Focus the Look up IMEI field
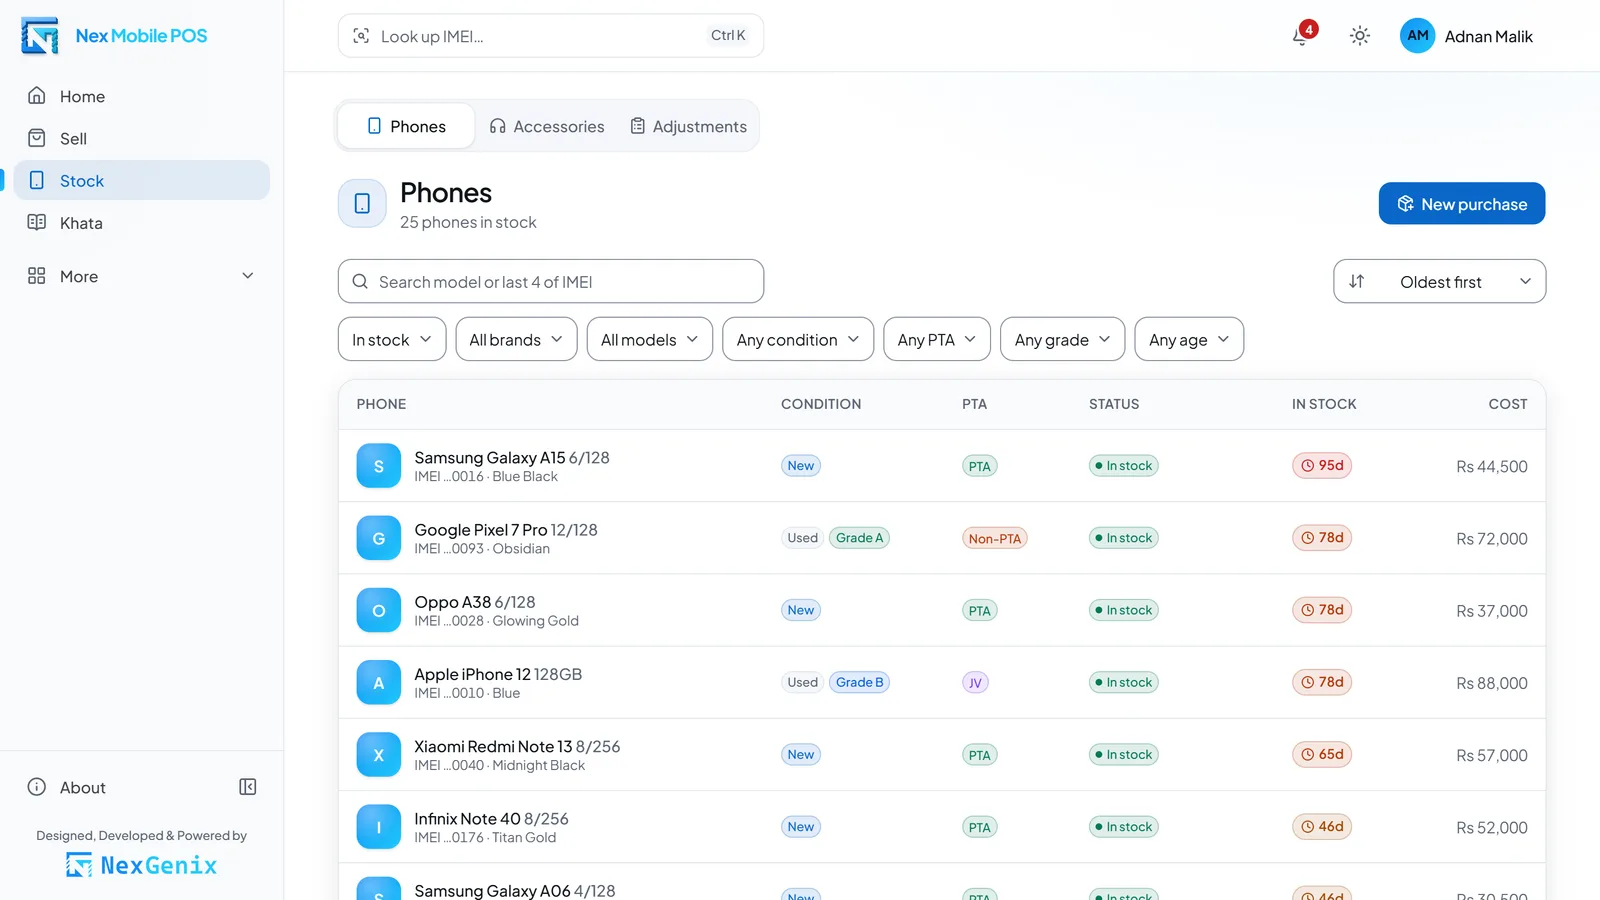 (551, 36)
